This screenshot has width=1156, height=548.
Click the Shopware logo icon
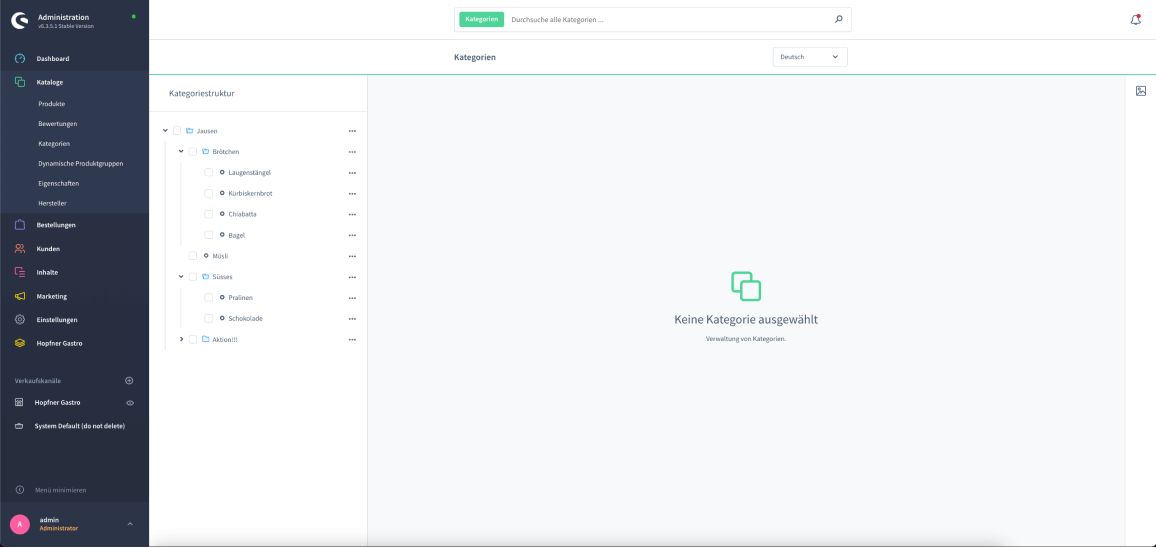20,20
